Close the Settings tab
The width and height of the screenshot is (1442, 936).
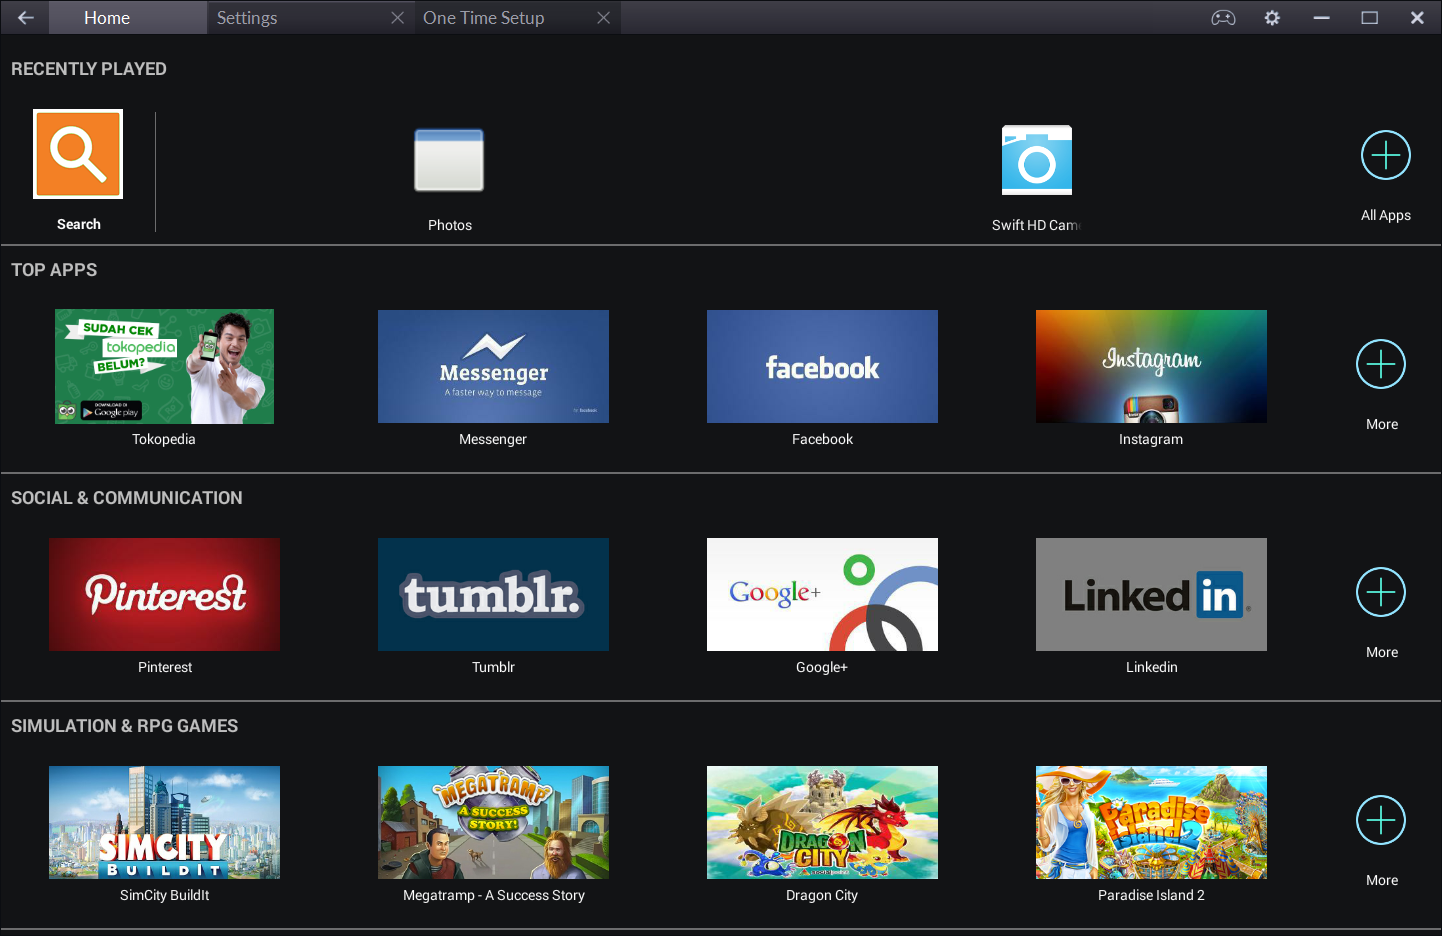(x=397, y=18)
